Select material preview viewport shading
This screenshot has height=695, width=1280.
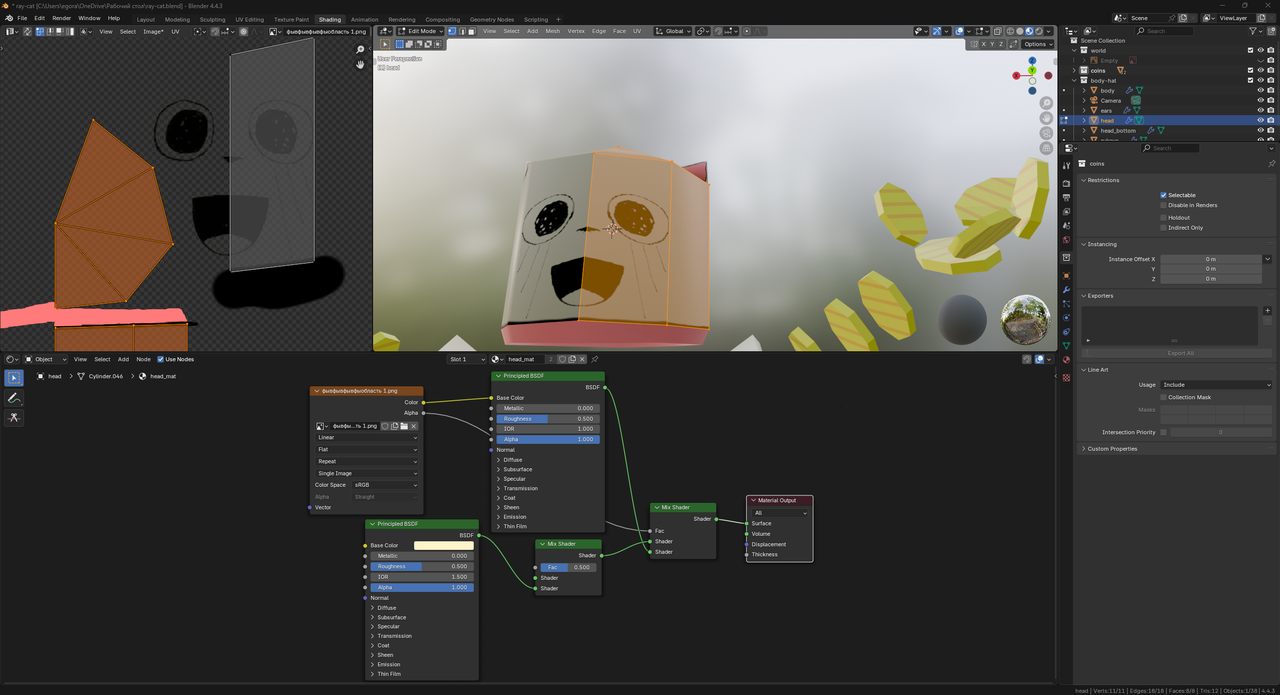click(x=1030, y=31)
